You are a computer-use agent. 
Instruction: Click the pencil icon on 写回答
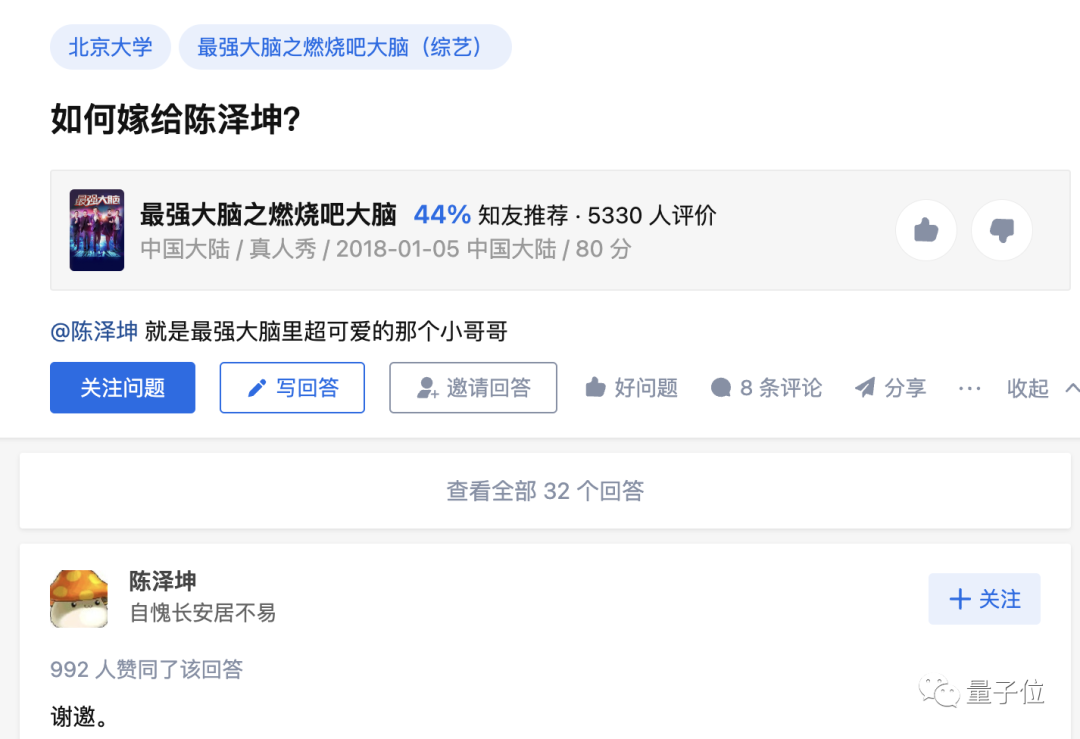pos(257,388)
